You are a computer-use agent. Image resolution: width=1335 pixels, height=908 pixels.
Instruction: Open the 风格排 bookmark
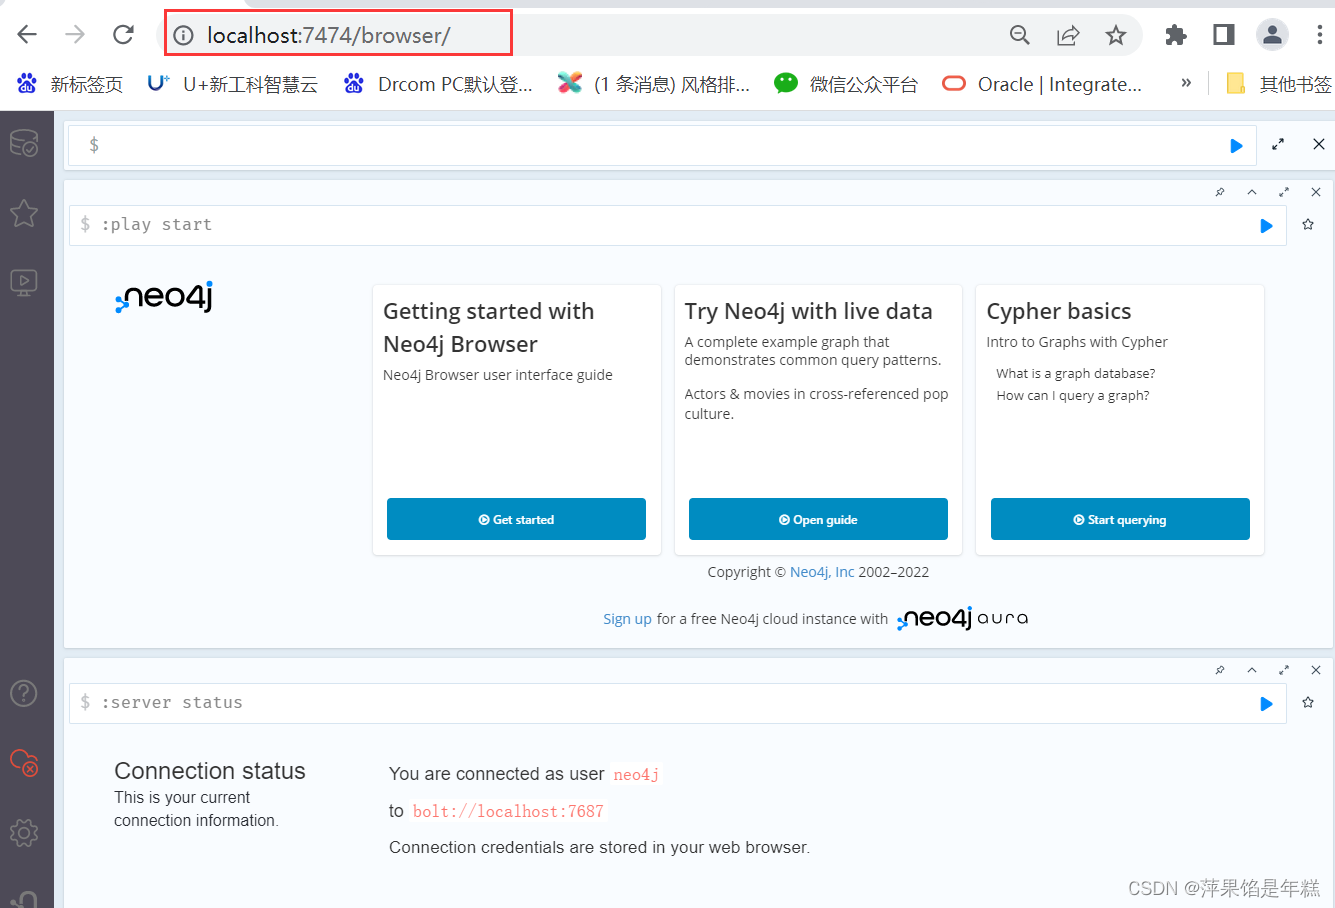[x=654, y=84]
